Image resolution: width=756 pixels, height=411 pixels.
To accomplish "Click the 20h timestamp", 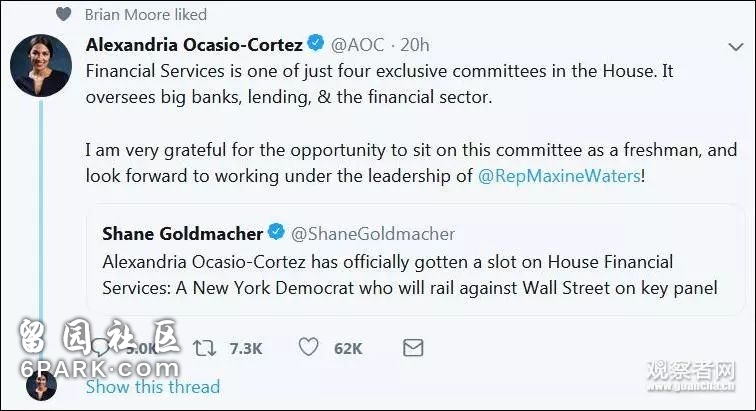I will pyautogui.click(x=415, y=45).
